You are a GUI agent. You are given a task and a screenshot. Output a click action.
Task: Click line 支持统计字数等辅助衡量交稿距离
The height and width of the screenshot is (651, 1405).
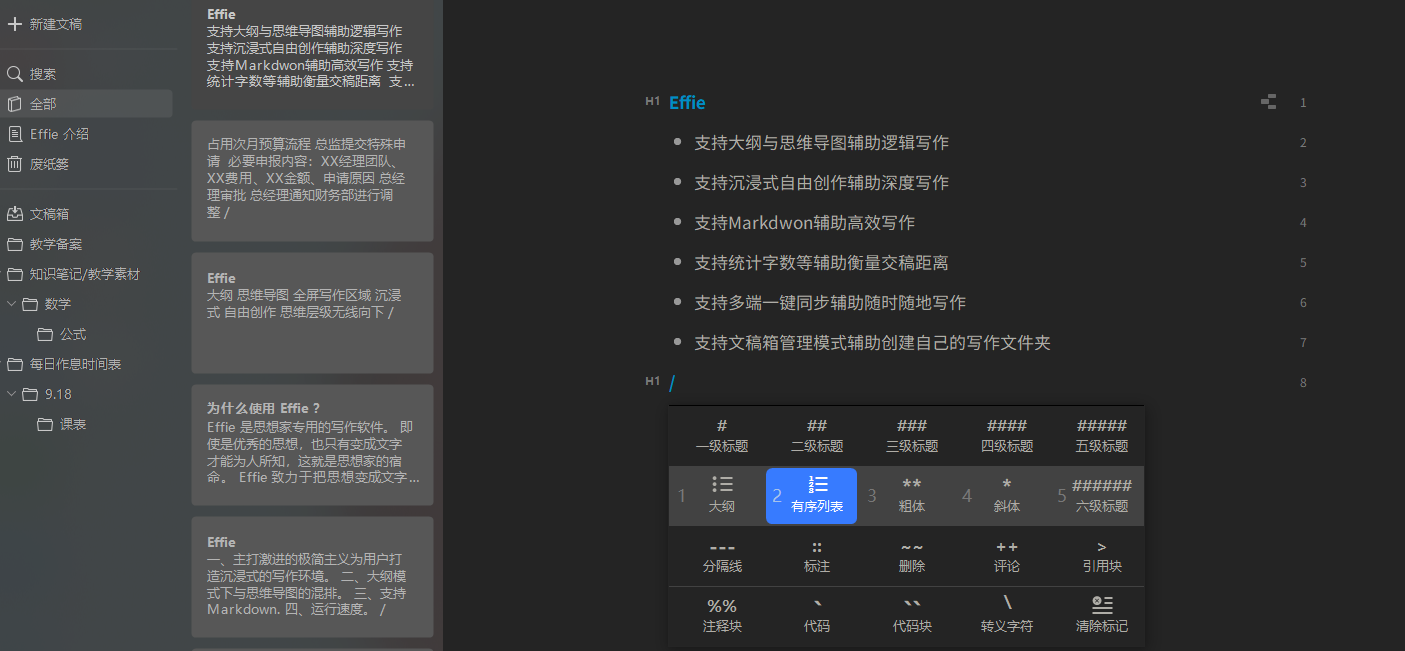[x=821, y=263]
